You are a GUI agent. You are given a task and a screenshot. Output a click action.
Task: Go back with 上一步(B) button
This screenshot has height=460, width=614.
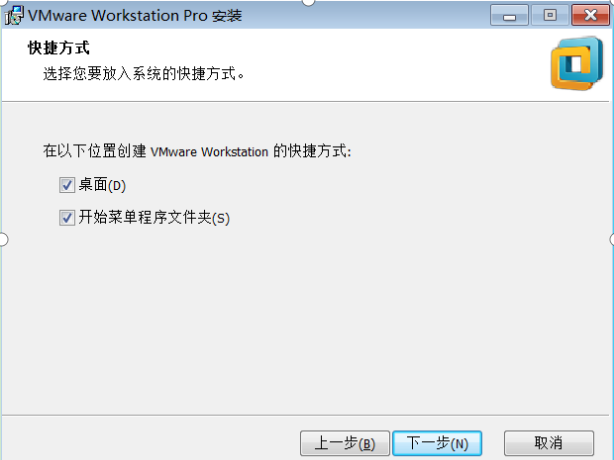point(345,443)
